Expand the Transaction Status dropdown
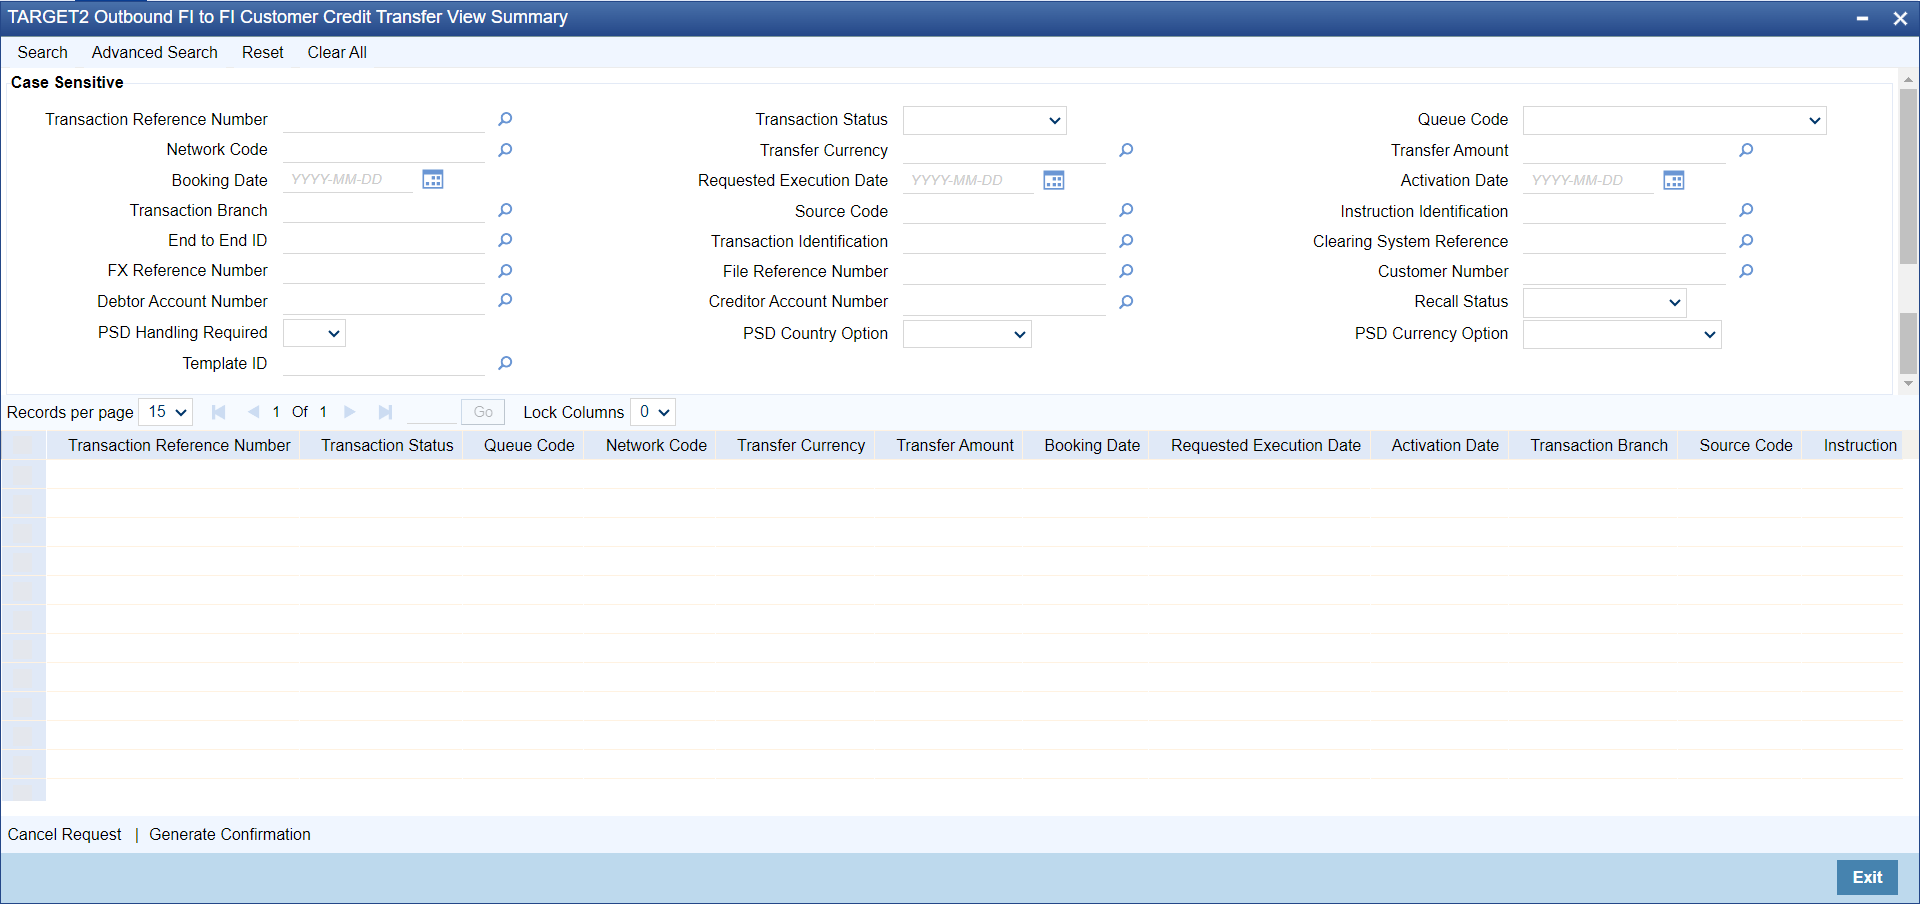Viewport: 1920px width, 906px height. (985, 121)
